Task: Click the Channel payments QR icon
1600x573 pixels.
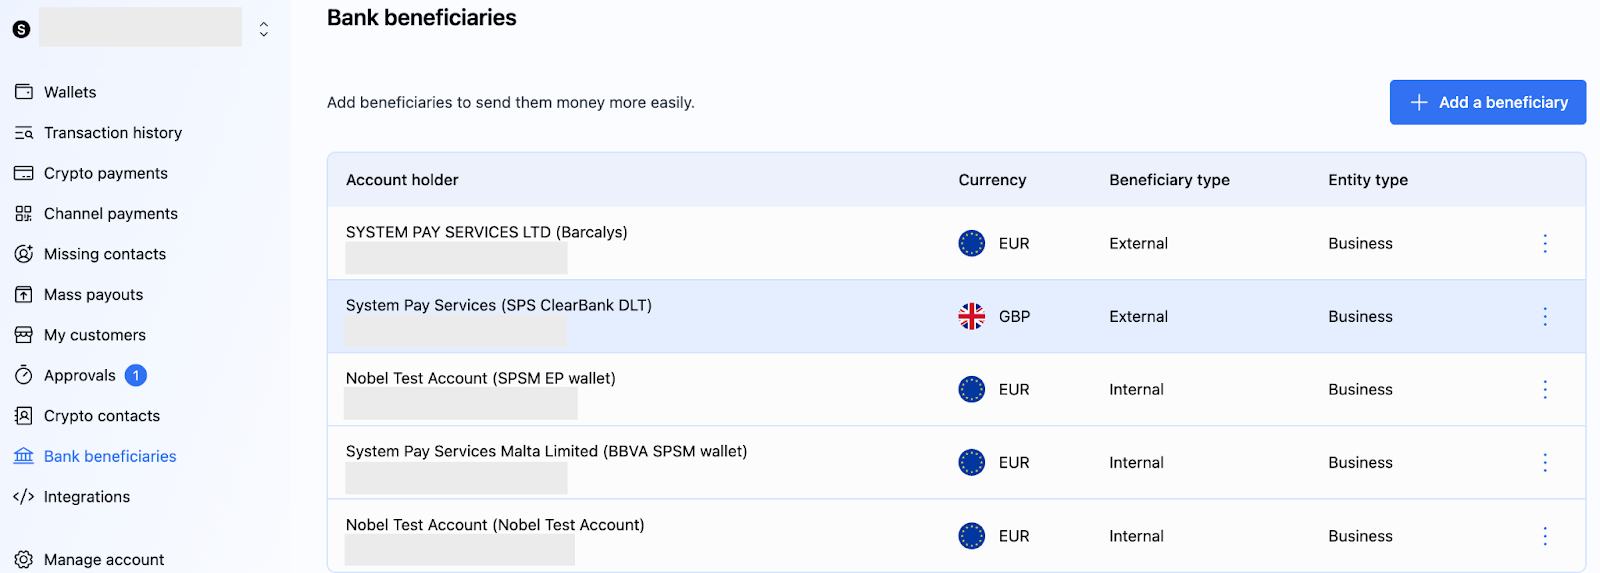Action: click(x=24, y=214)
